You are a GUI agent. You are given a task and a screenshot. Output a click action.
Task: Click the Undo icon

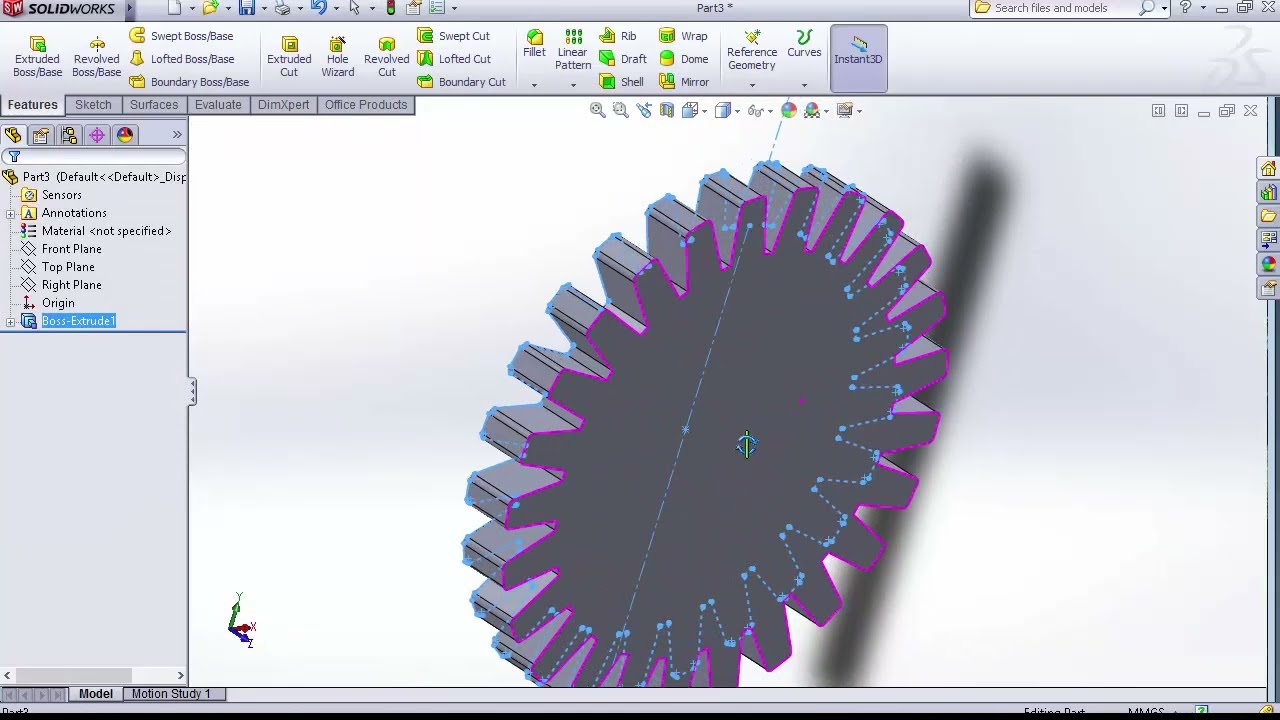317,8
